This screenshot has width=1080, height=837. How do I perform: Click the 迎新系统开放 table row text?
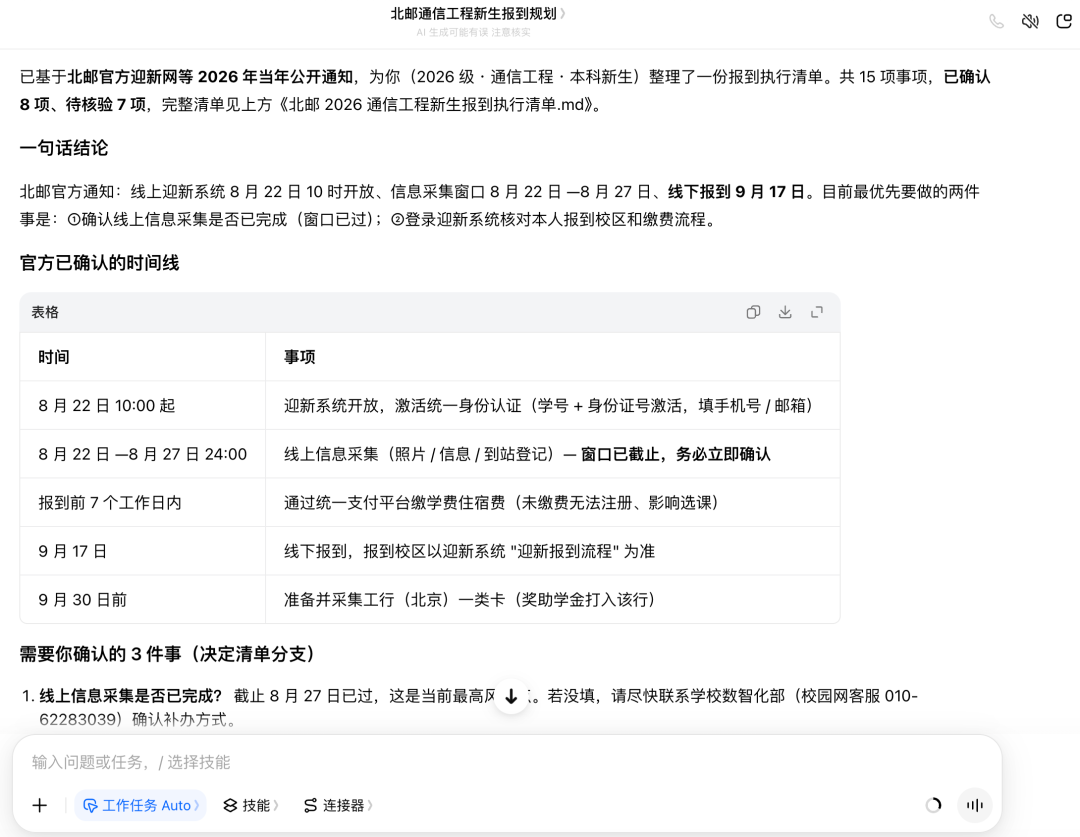pyautogui.click(x=548, y=406)
